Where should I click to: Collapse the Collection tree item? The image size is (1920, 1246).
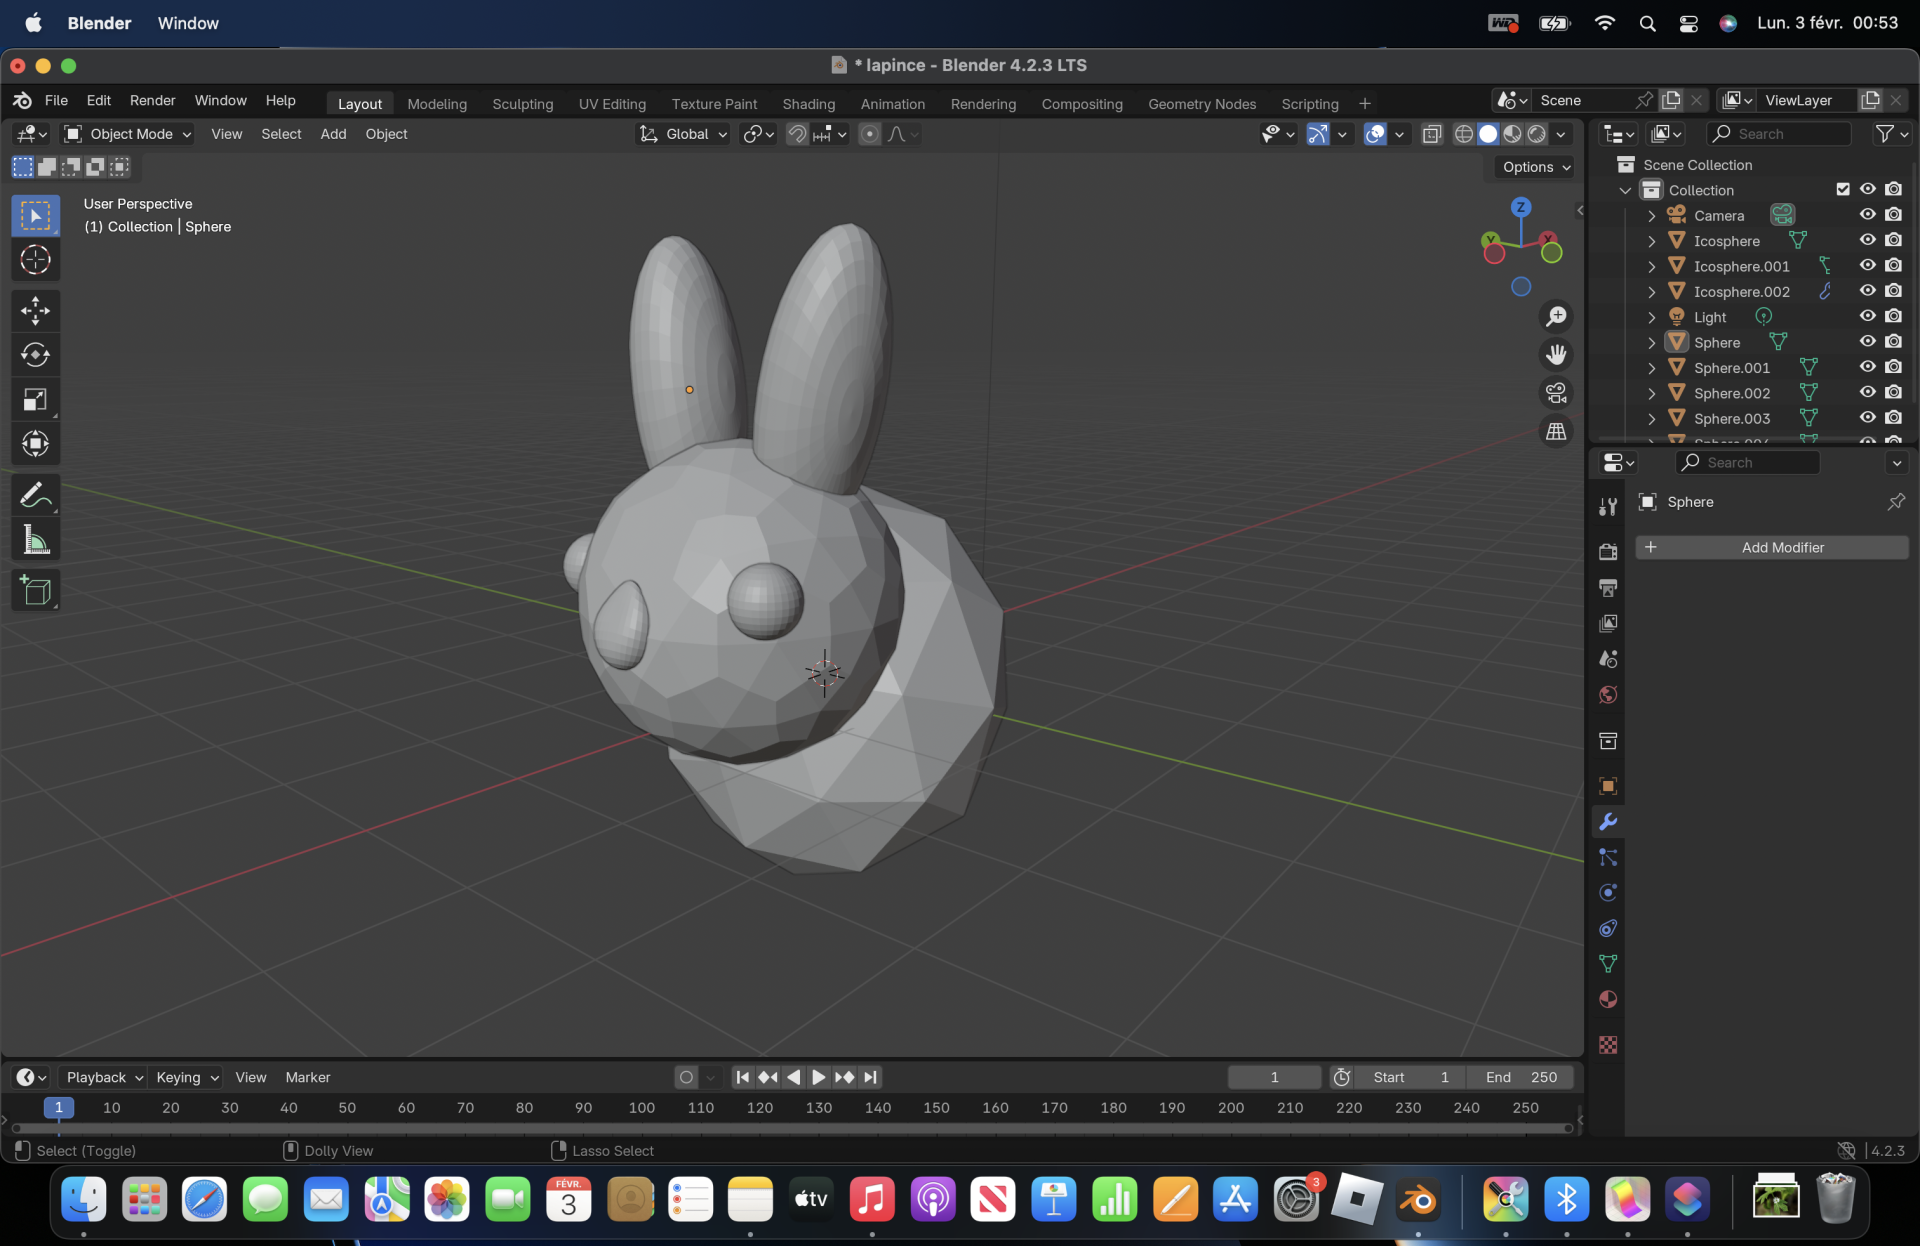point(1625,190)
